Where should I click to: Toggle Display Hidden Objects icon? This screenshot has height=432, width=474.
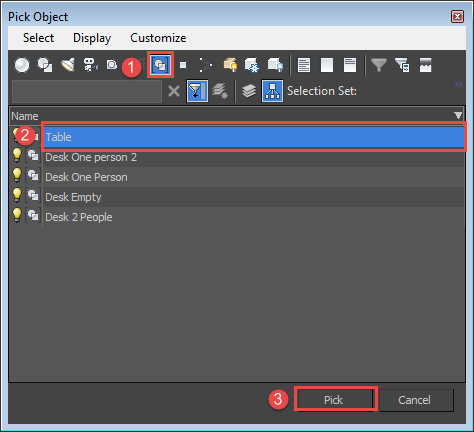point(275,65)
